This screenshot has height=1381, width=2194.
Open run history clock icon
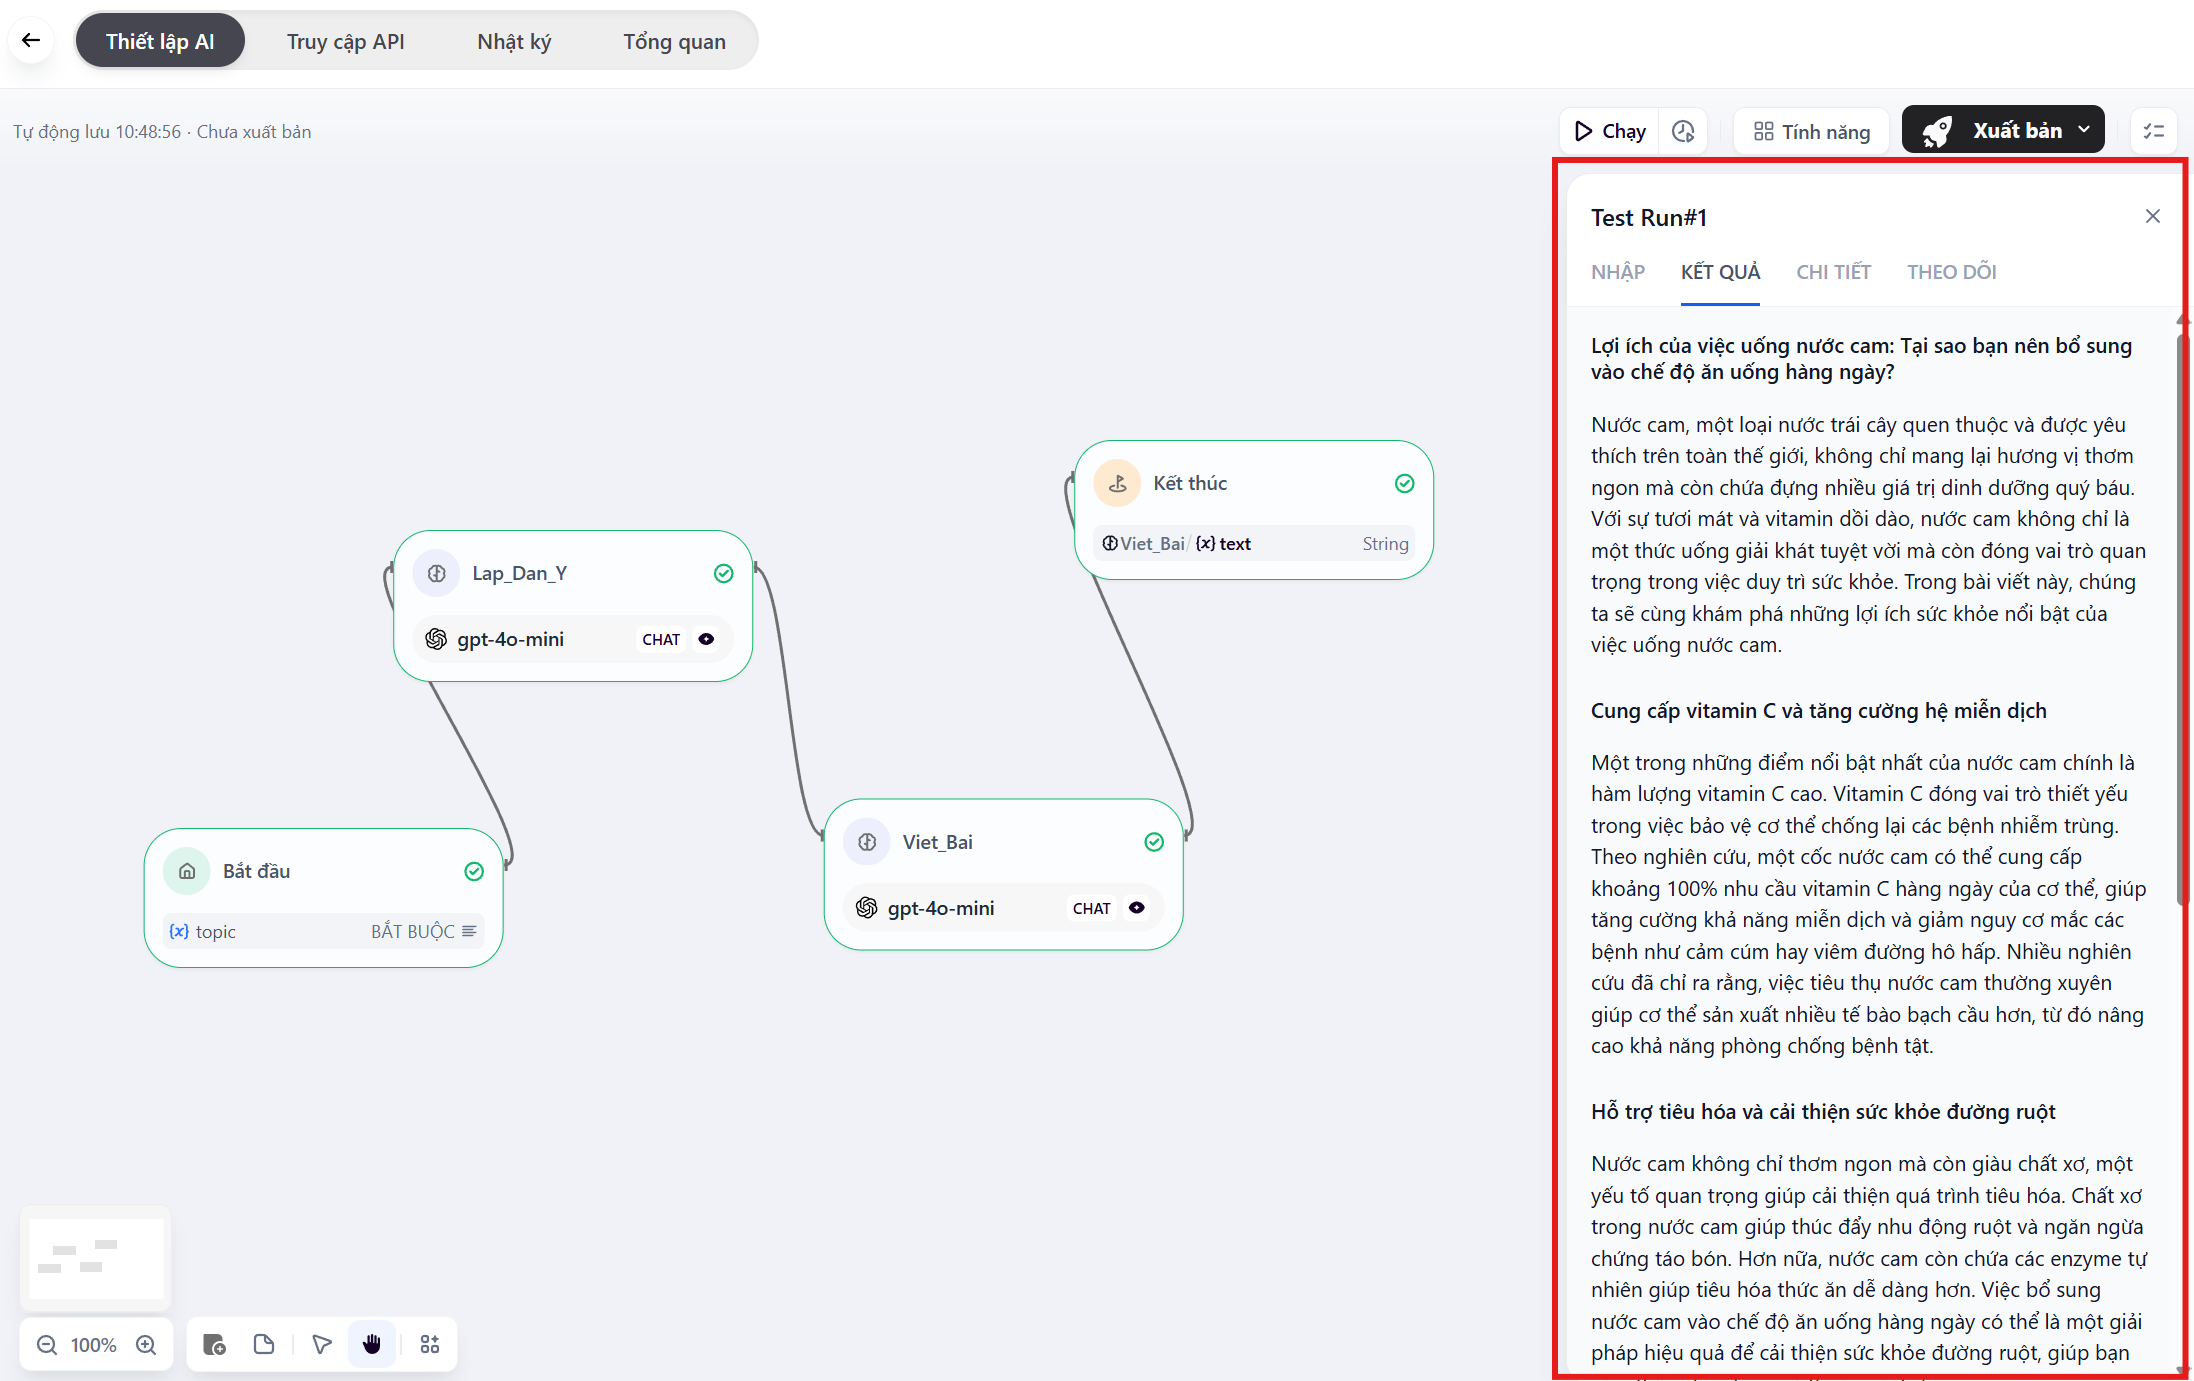(x=1683, y=131)
